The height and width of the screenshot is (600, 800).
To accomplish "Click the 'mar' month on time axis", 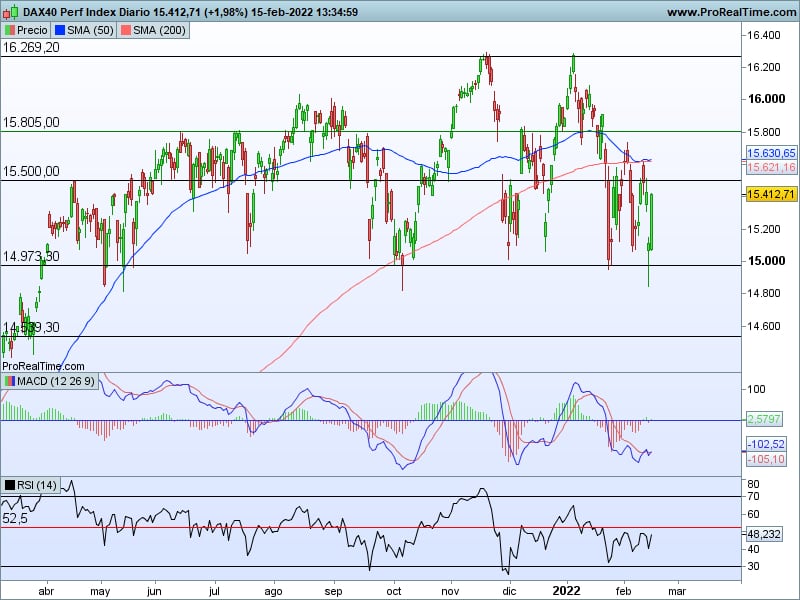I will pos(677,591).
